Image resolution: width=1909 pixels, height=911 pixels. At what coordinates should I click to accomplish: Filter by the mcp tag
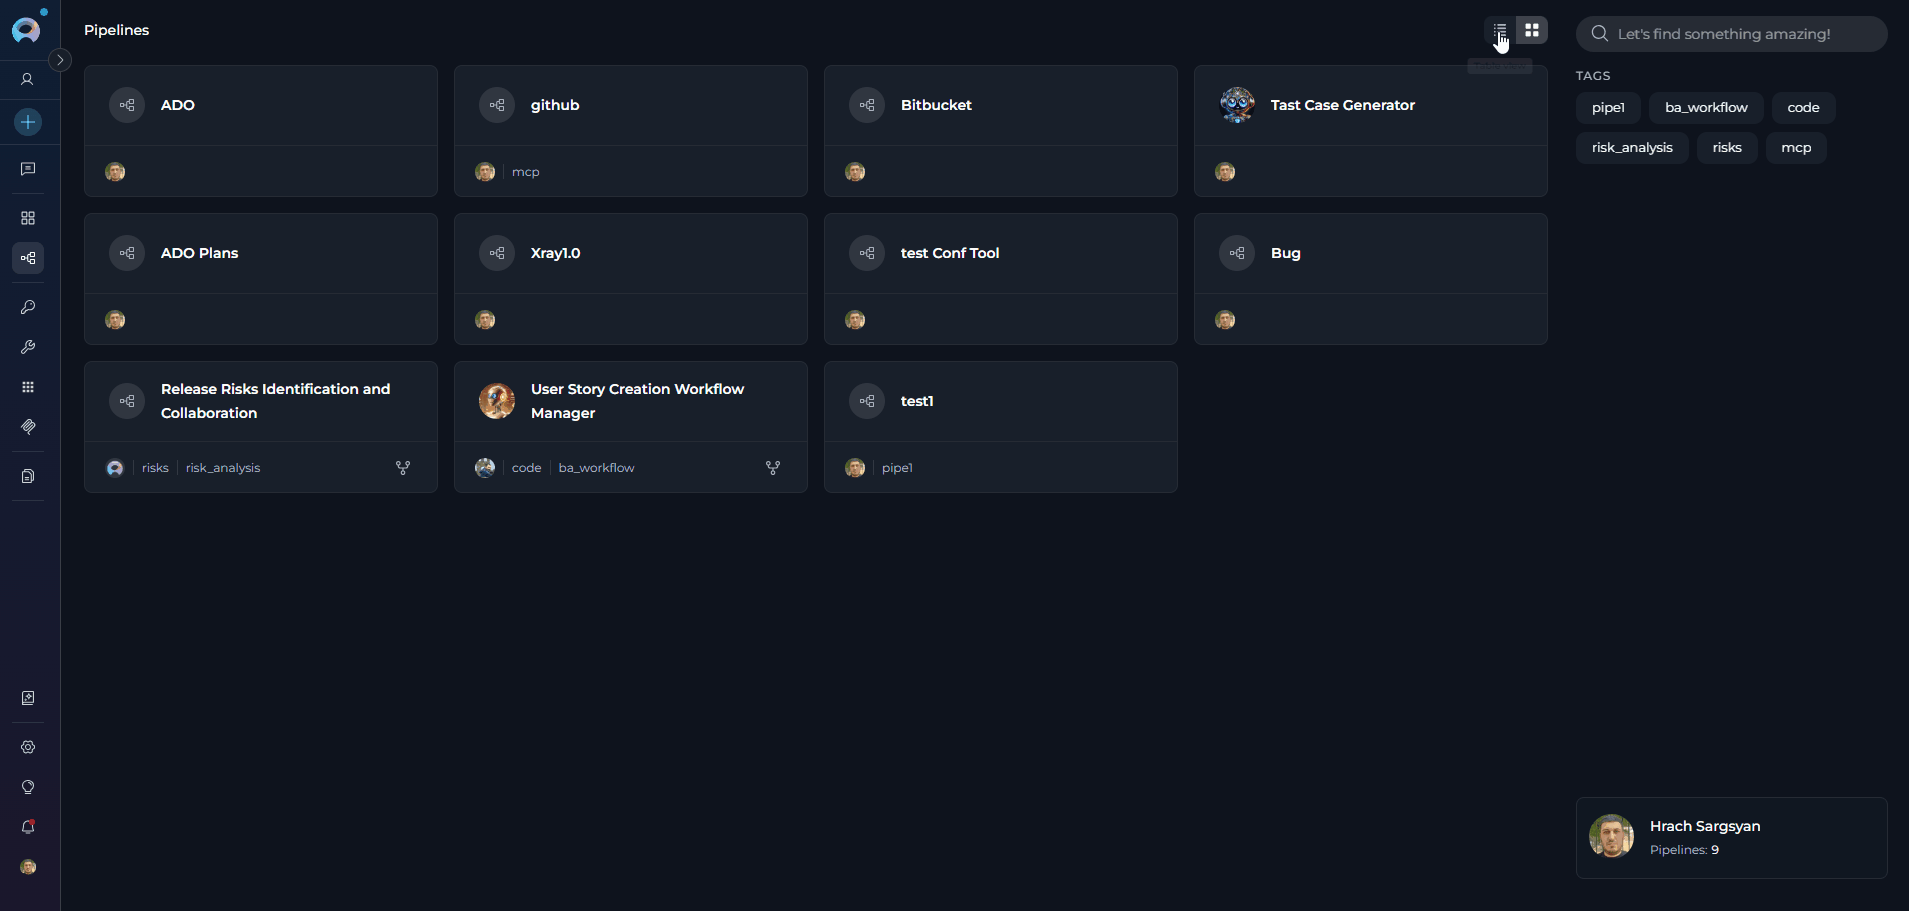pyautogui.click(x=1796, y=147)
